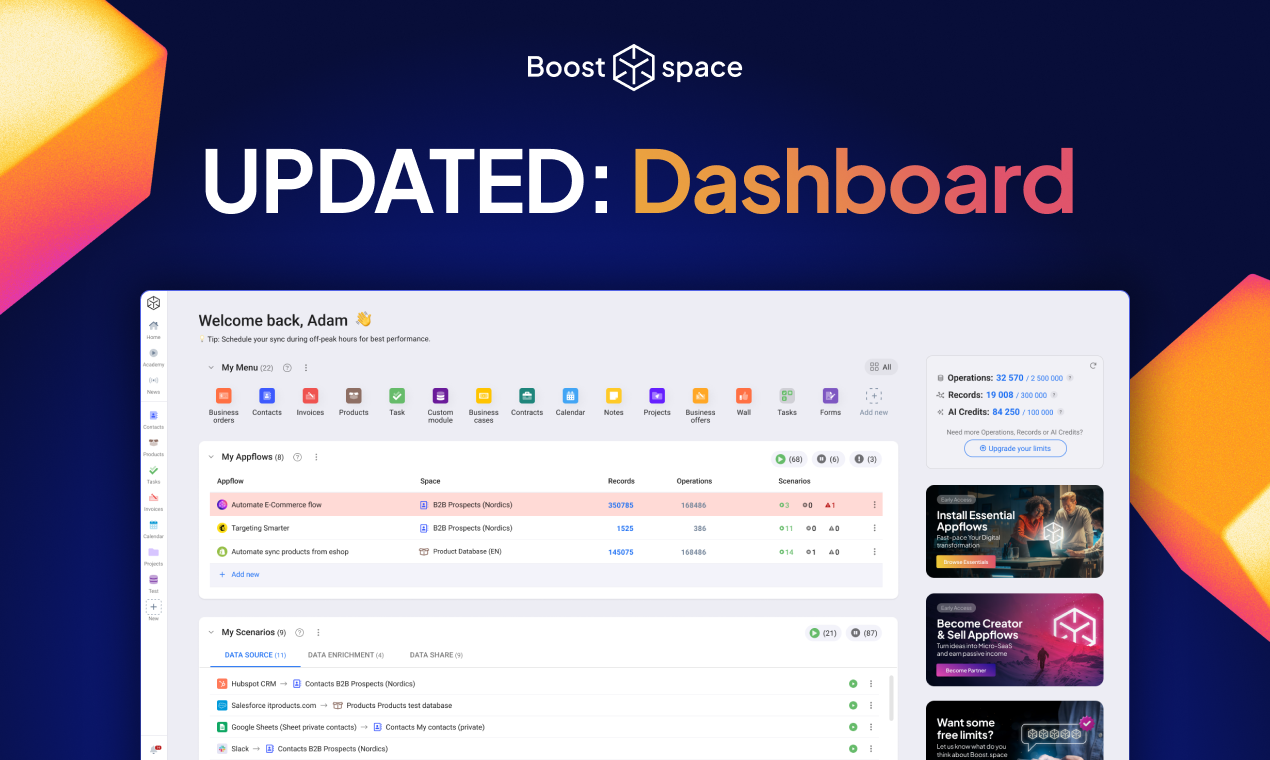Open Products in the left sidebar

coord(153,446)
